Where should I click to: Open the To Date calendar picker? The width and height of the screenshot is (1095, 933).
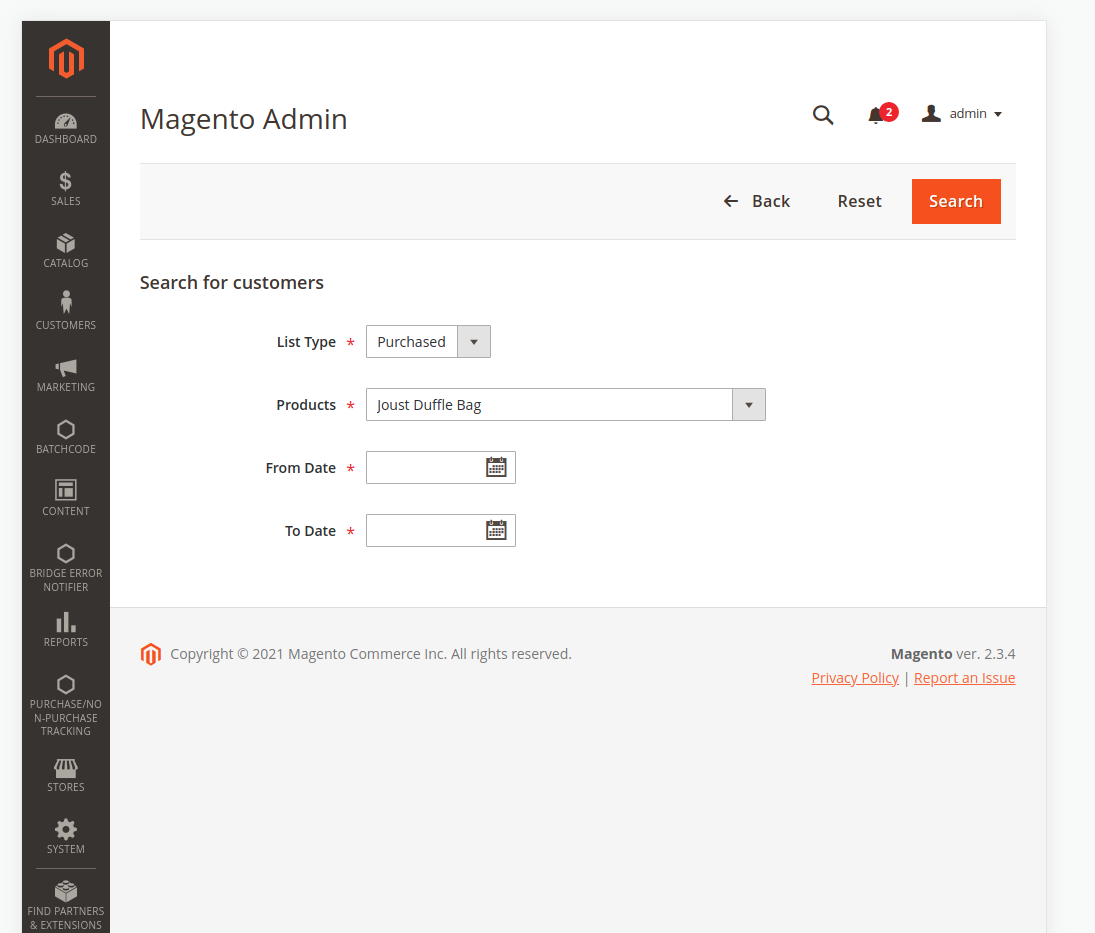point(496,530)
